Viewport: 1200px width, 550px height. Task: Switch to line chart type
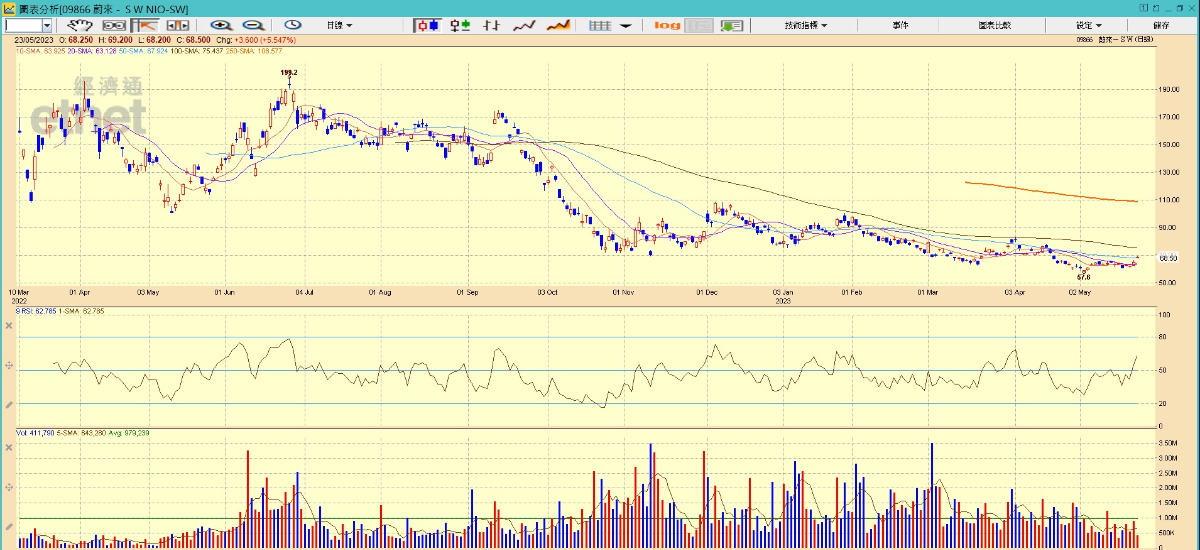click(x=524, y=25)
